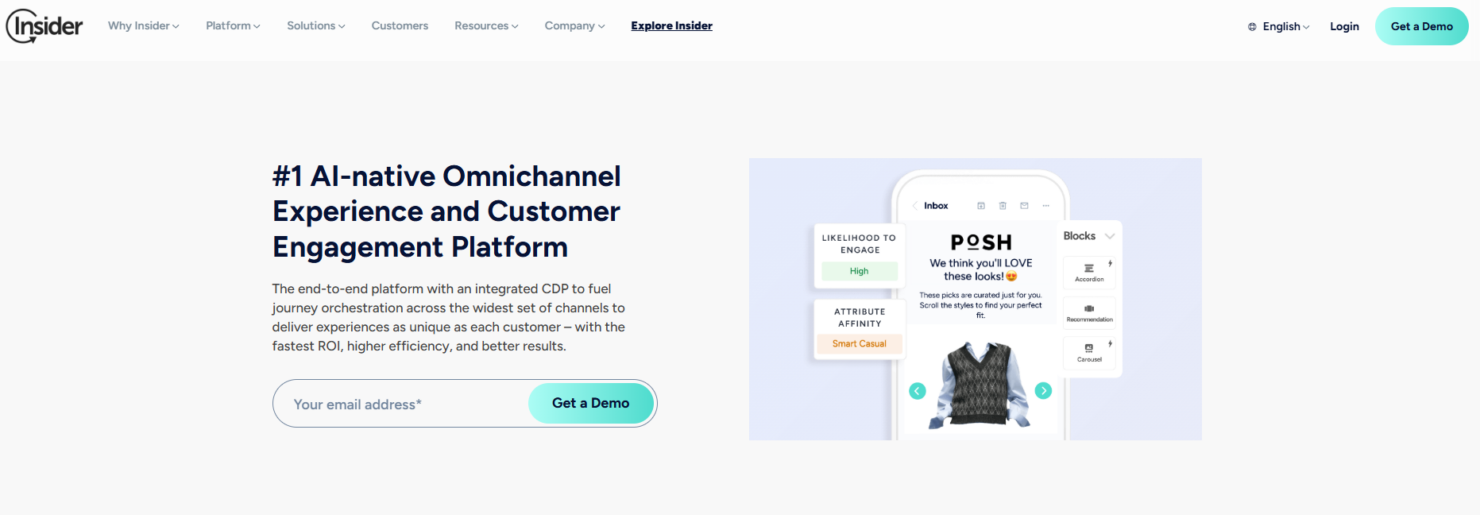The height and width of the screenshot is (515, 1480).
Task: Click the right carousel arrow
Action: pyautogui.click(x=1043, y=391)
